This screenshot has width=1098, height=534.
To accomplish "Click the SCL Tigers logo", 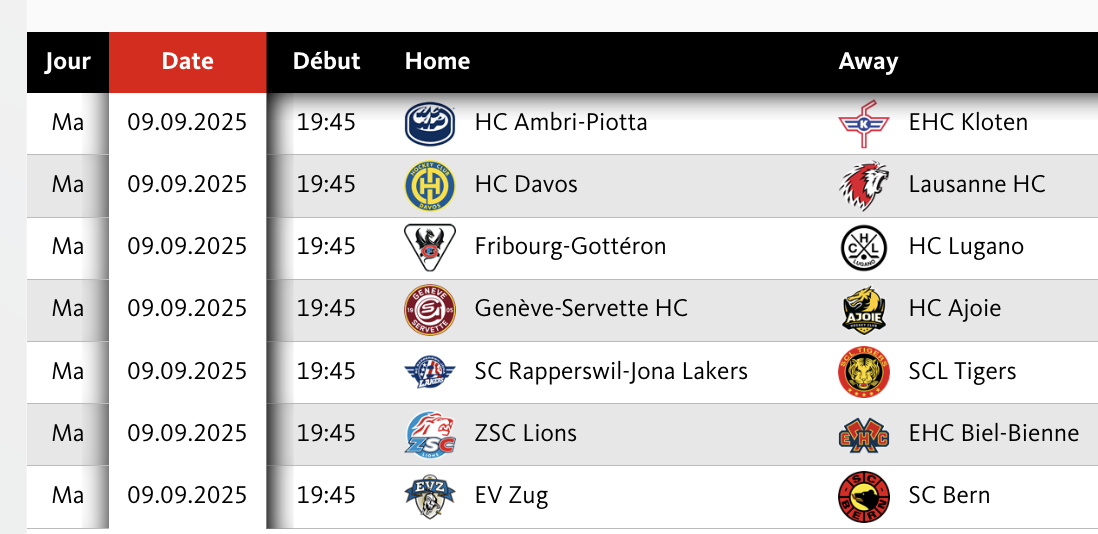I will tap(863, 372).
